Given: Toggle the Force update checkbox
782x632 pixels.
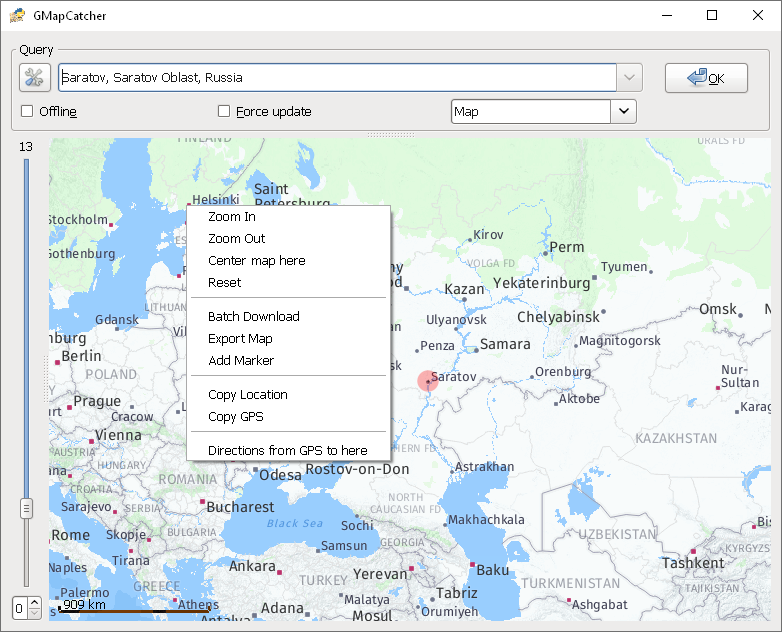Looking at the screenshot, I should click(x=224, y=111).
